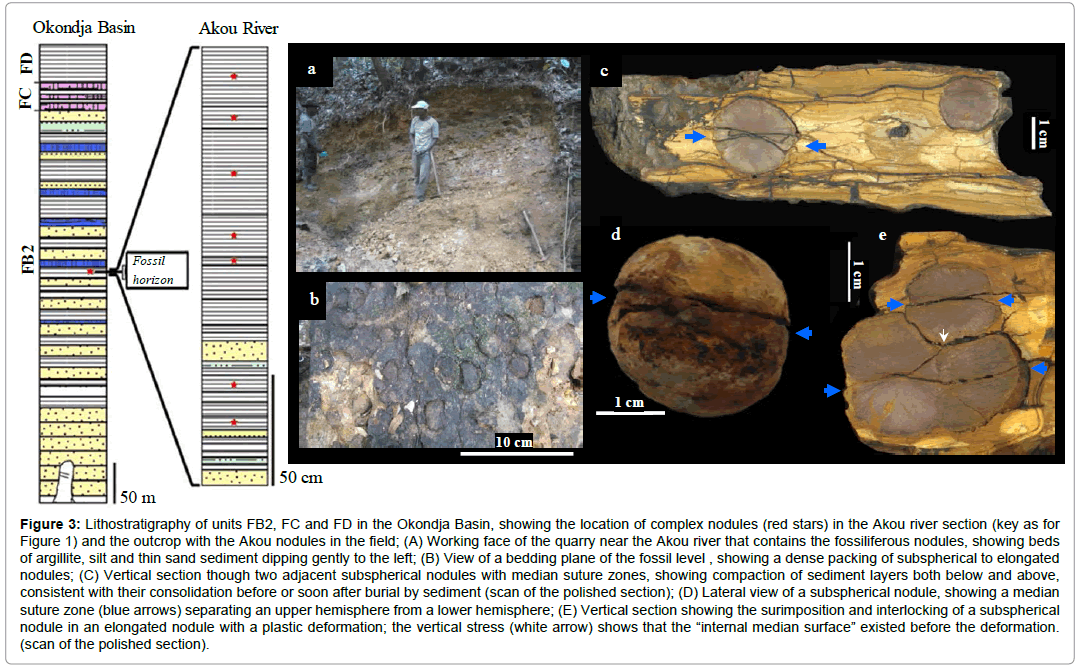Click the pointing finger symbol at Okondja column base

(x=64, y=480)
